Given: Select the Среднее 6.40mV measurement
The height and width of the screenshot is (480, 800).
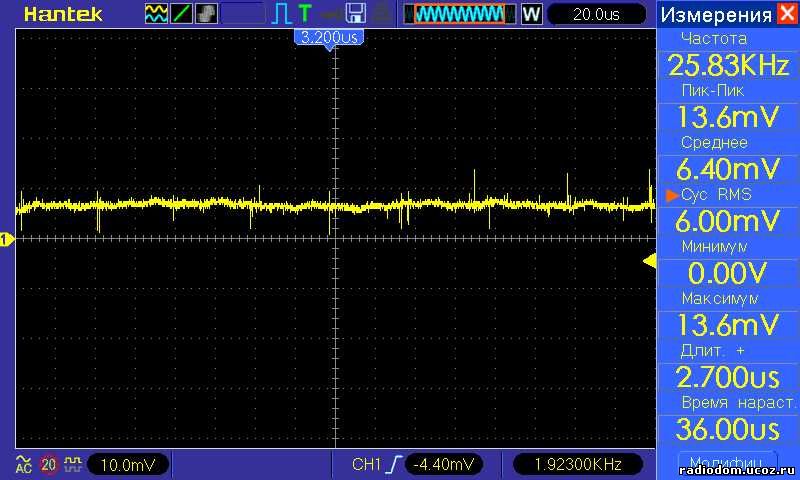Looking at the screenshot, I should tap(728, 159).
